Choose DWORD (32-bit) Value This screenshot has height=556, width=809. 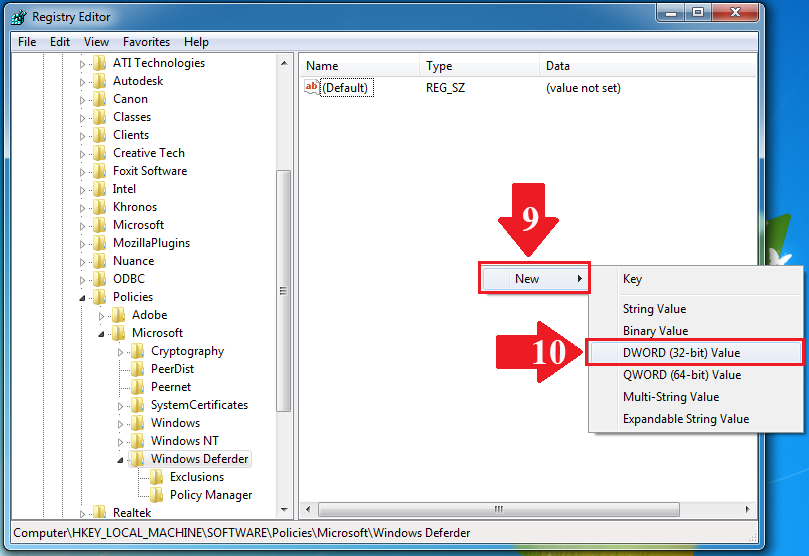[x=694, y=353]
